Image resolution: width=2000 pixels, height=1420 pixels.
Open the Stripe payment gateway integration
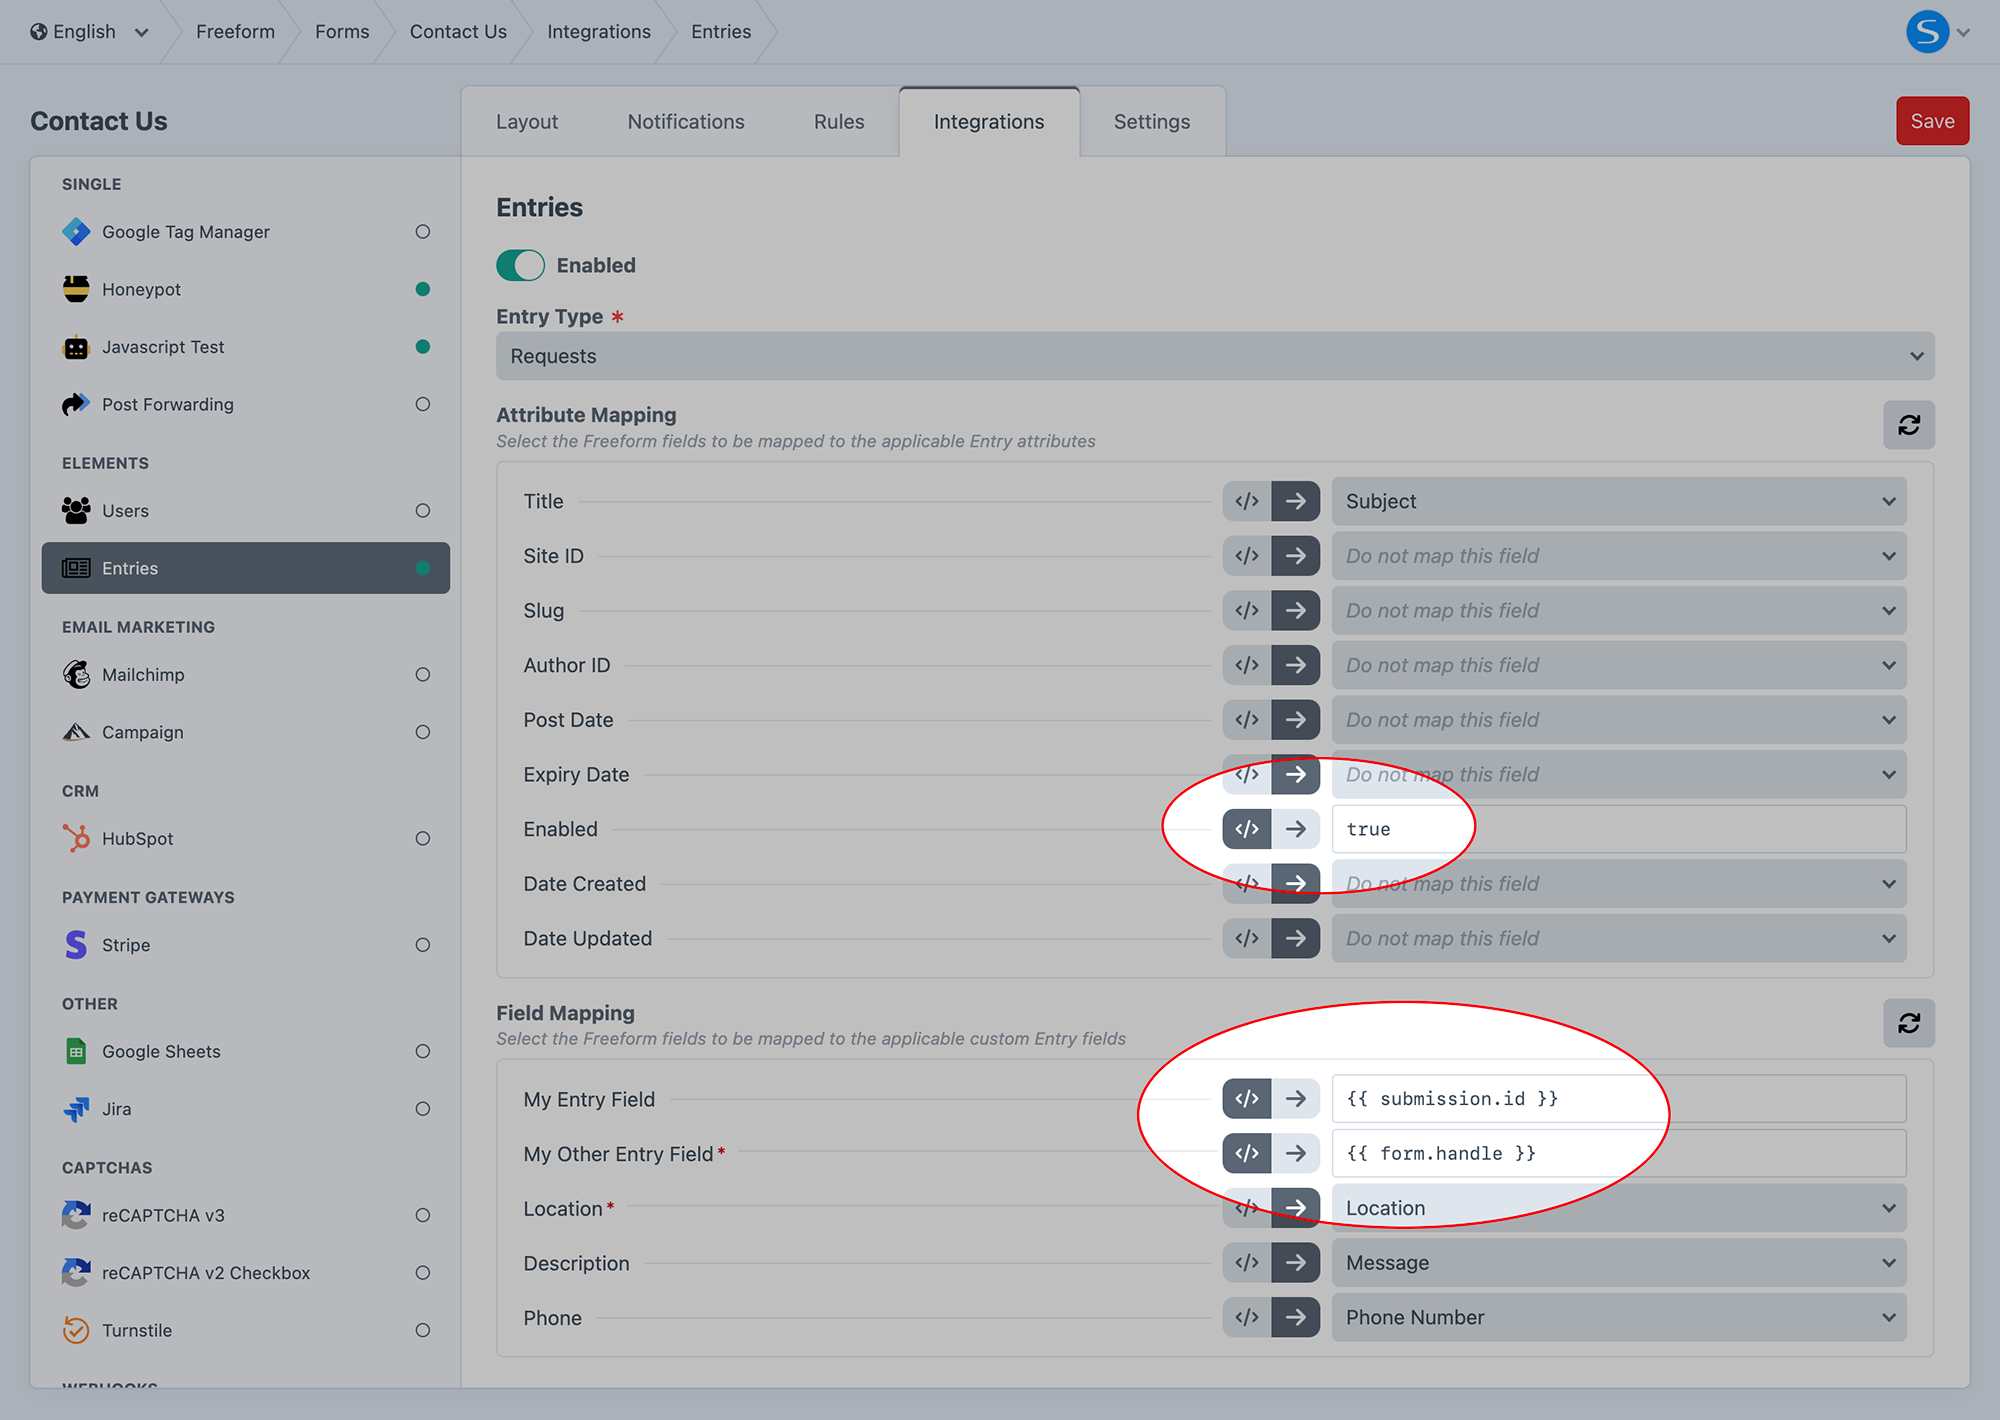pyautogui.click(x=126, y=944)
